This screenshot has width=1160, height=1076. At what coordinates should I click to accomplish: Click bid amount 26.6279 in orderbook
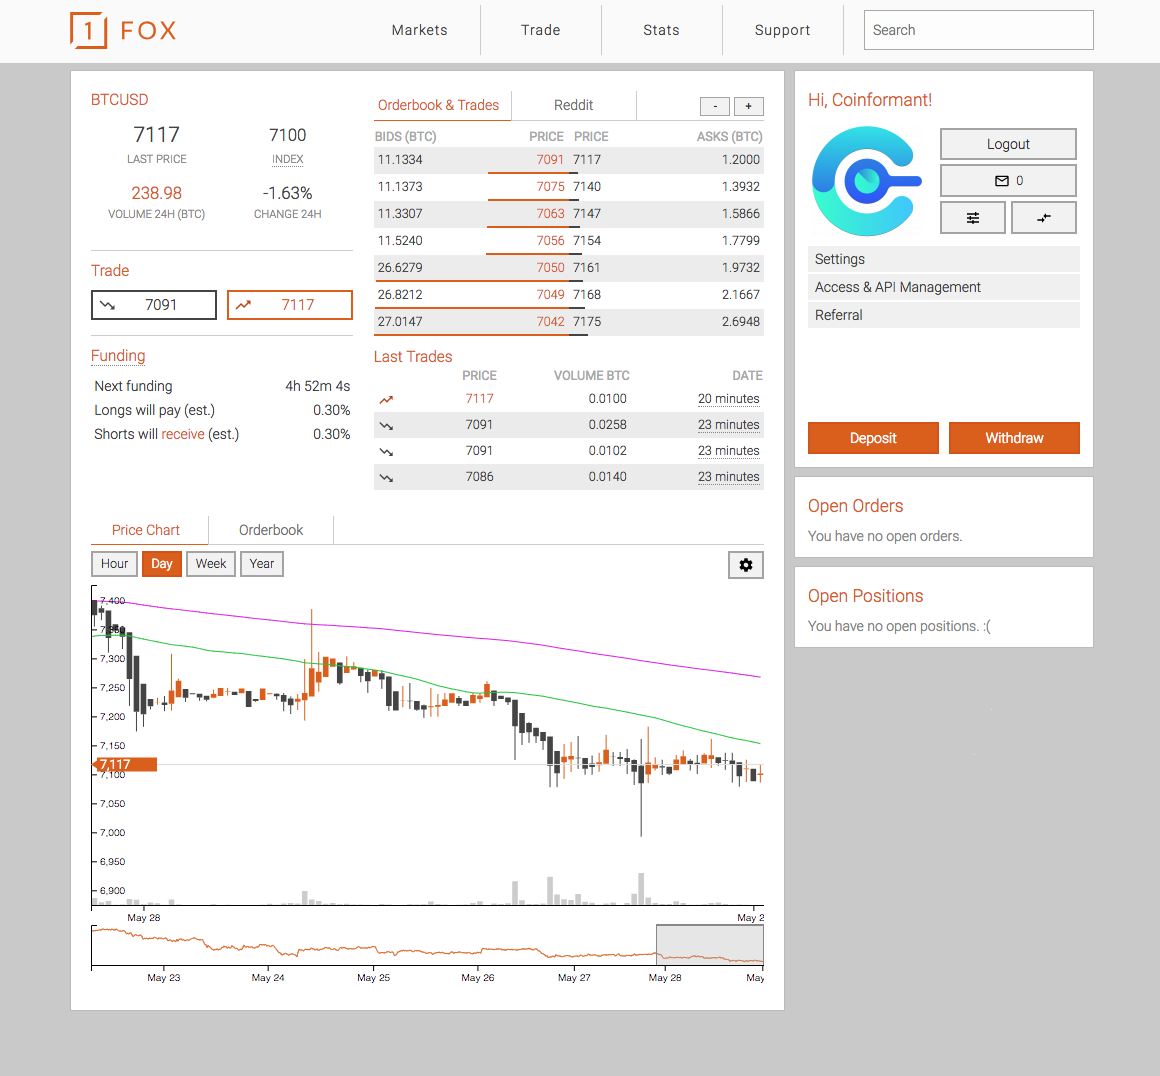[400, 268]
